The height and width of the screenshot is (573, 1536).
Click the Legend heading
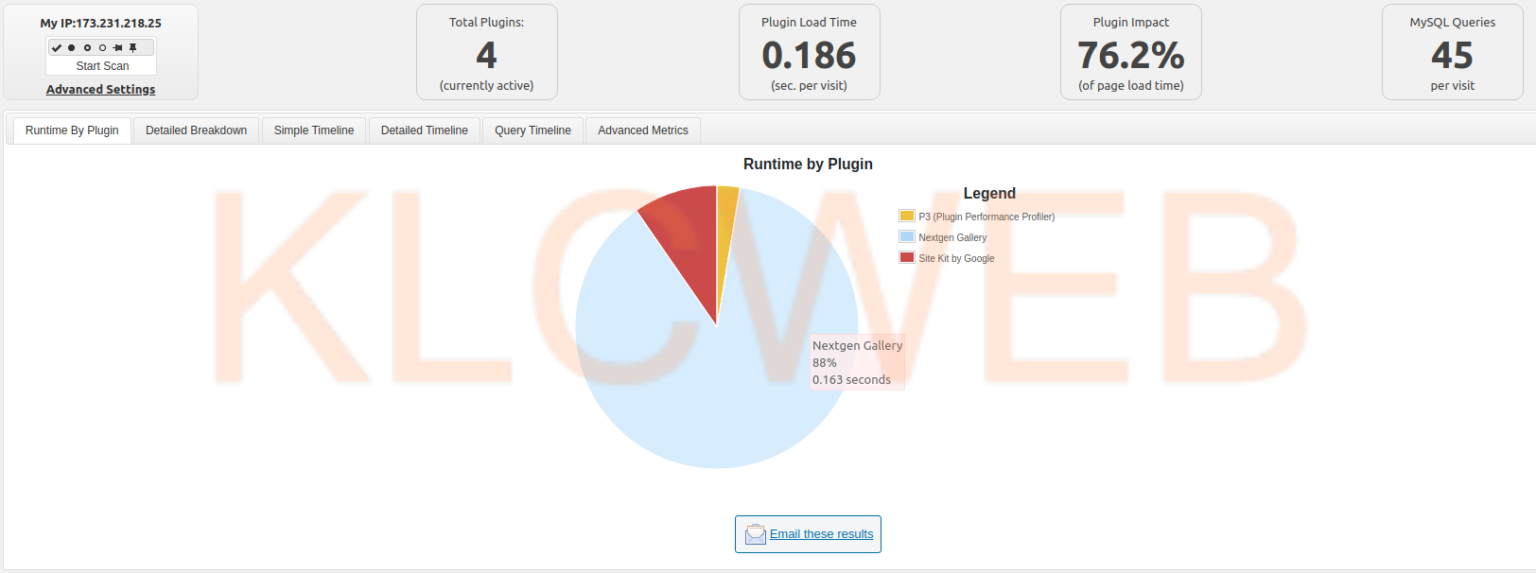(x=989, y=194)
